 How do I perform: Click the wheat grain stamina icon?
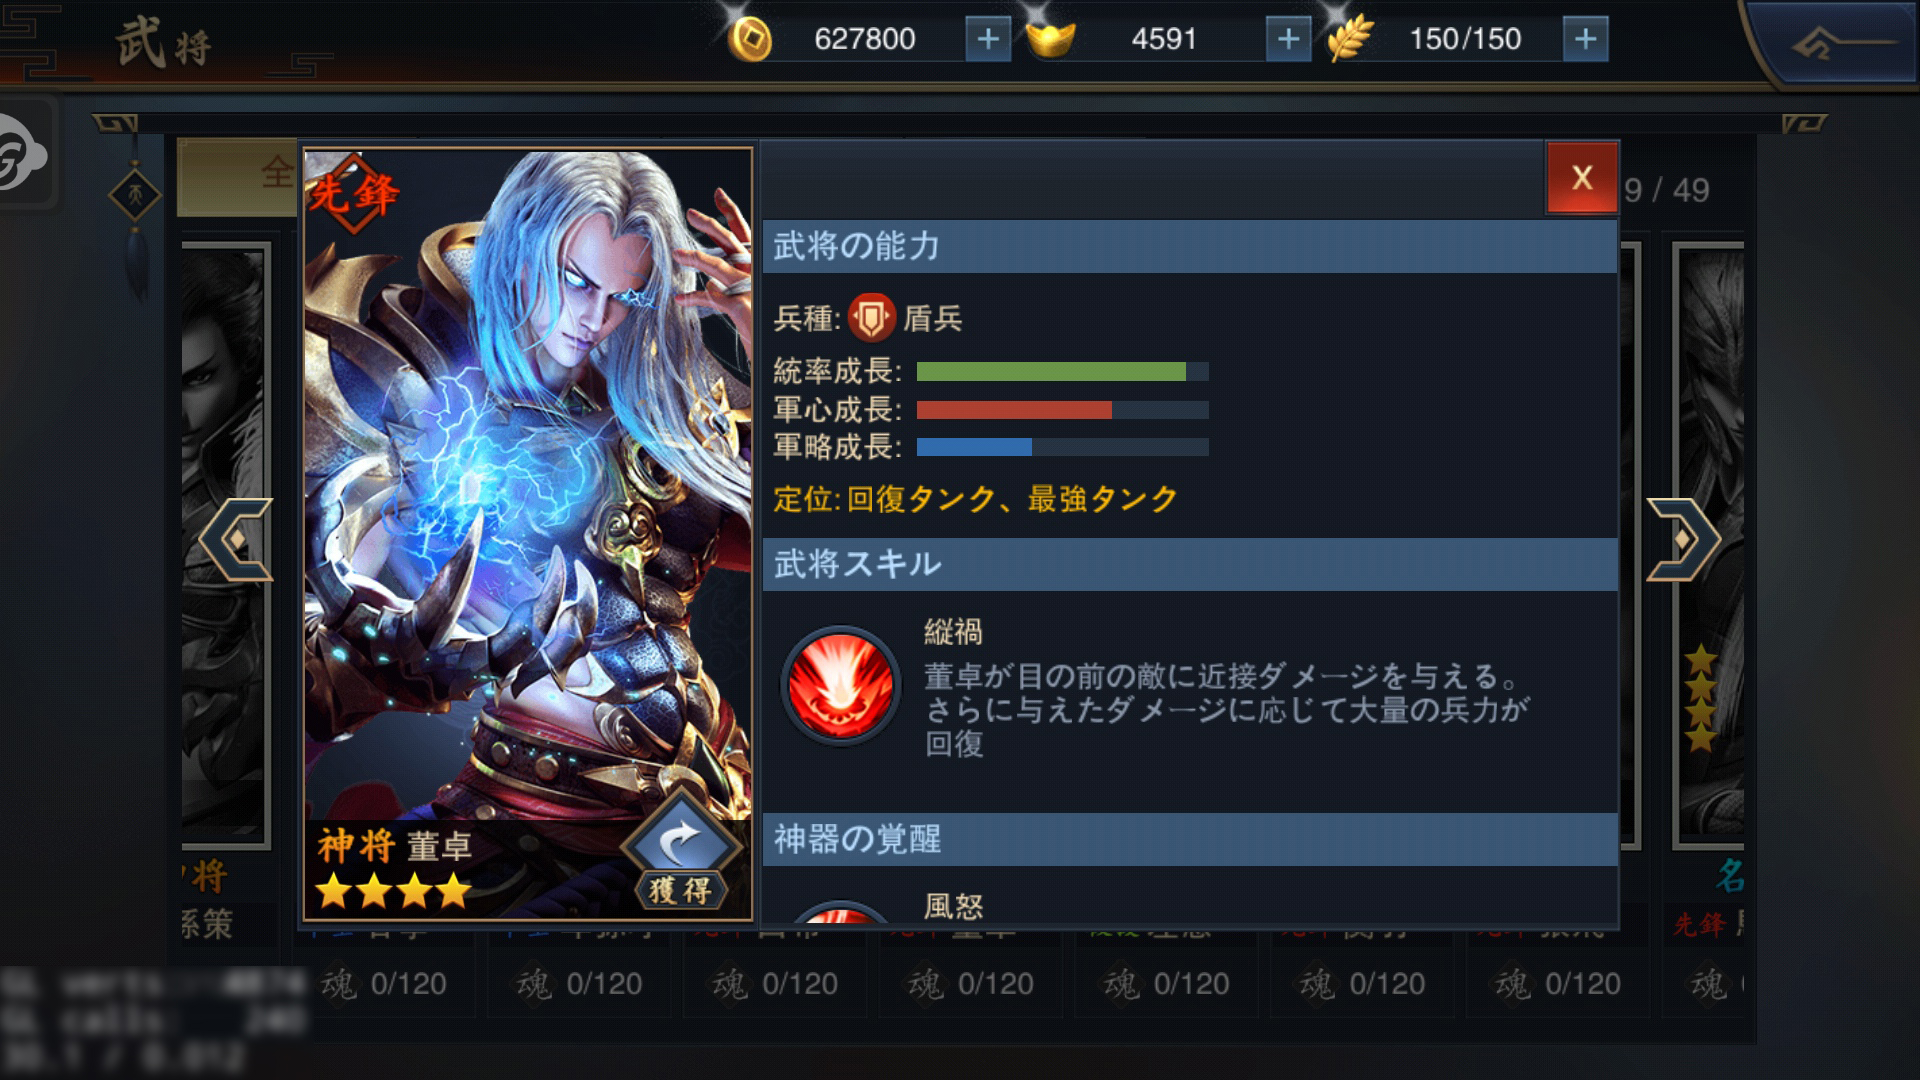point(1349,39)
